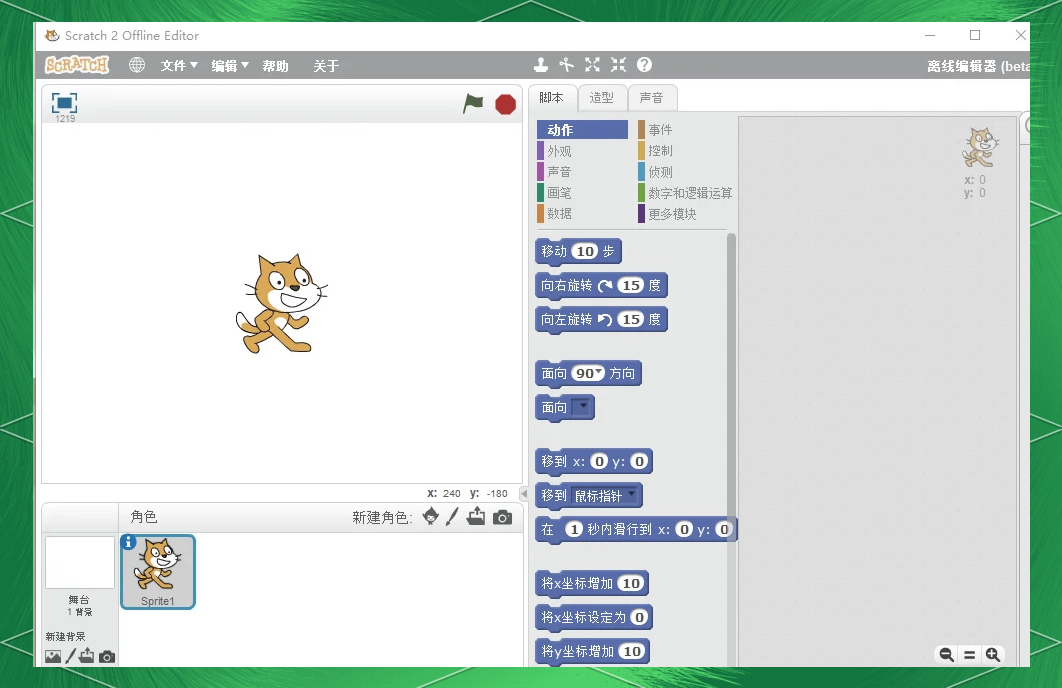Image resolution: width=1062 pixels, height=688 pixels.
Task: Select the Sprite1 thumbnail
Action: [158, 572]
